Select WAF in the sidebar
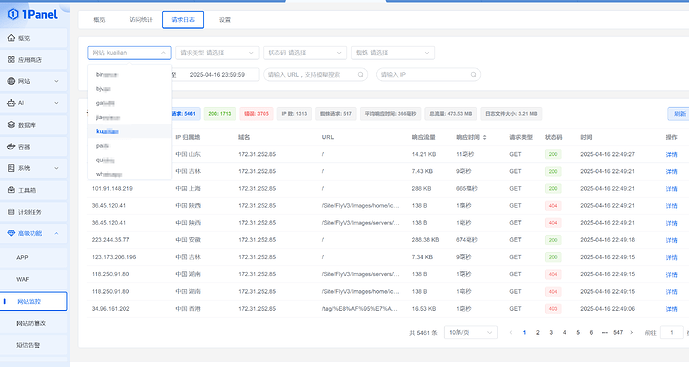689x367 pixels. tap(23, 279)
